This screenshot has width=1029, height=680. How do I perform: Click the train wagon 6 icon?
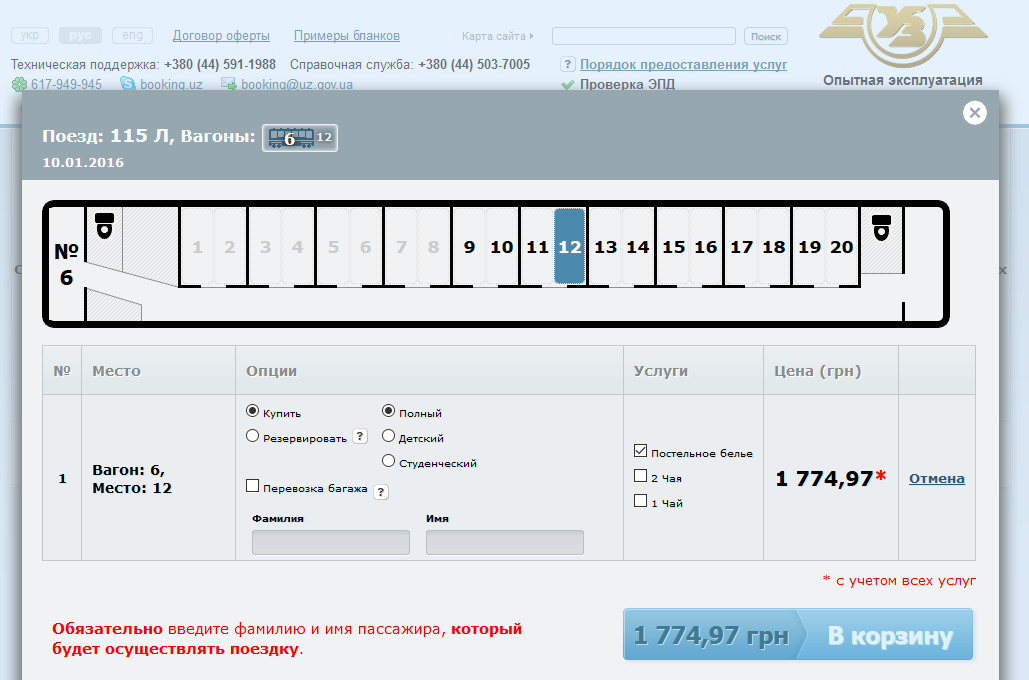[291, 138]
